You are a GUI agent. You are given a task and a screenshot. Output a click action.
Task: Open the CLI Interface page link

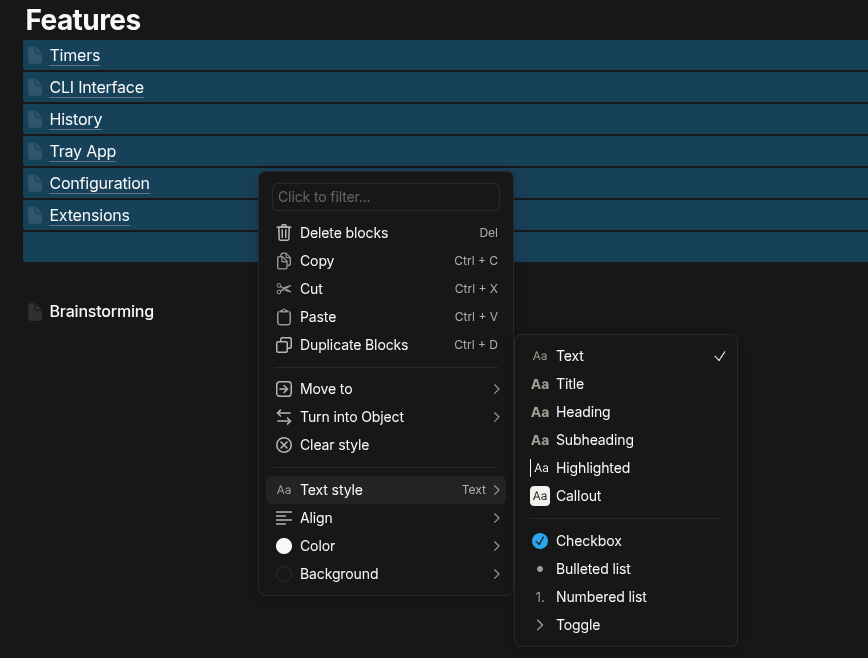pos(96,87)
